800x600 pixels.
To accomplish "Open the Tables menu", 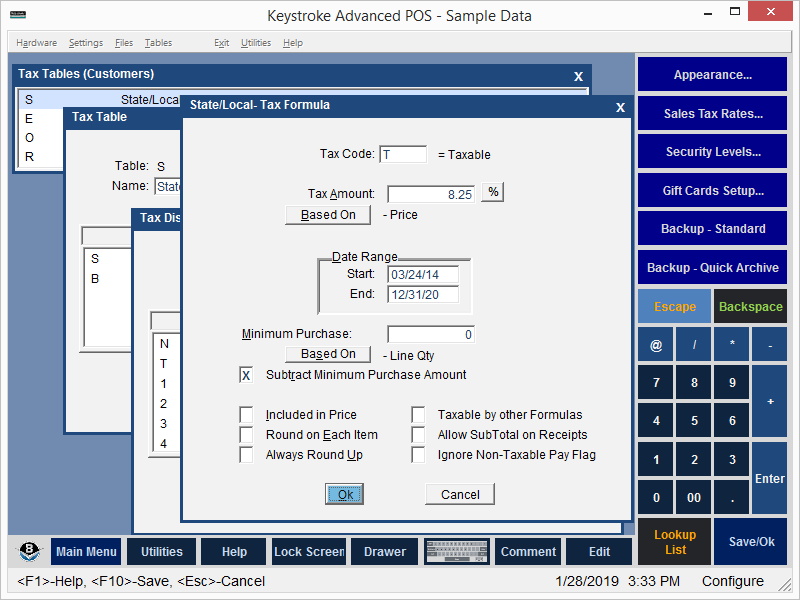I will click(x=158, y=43).
